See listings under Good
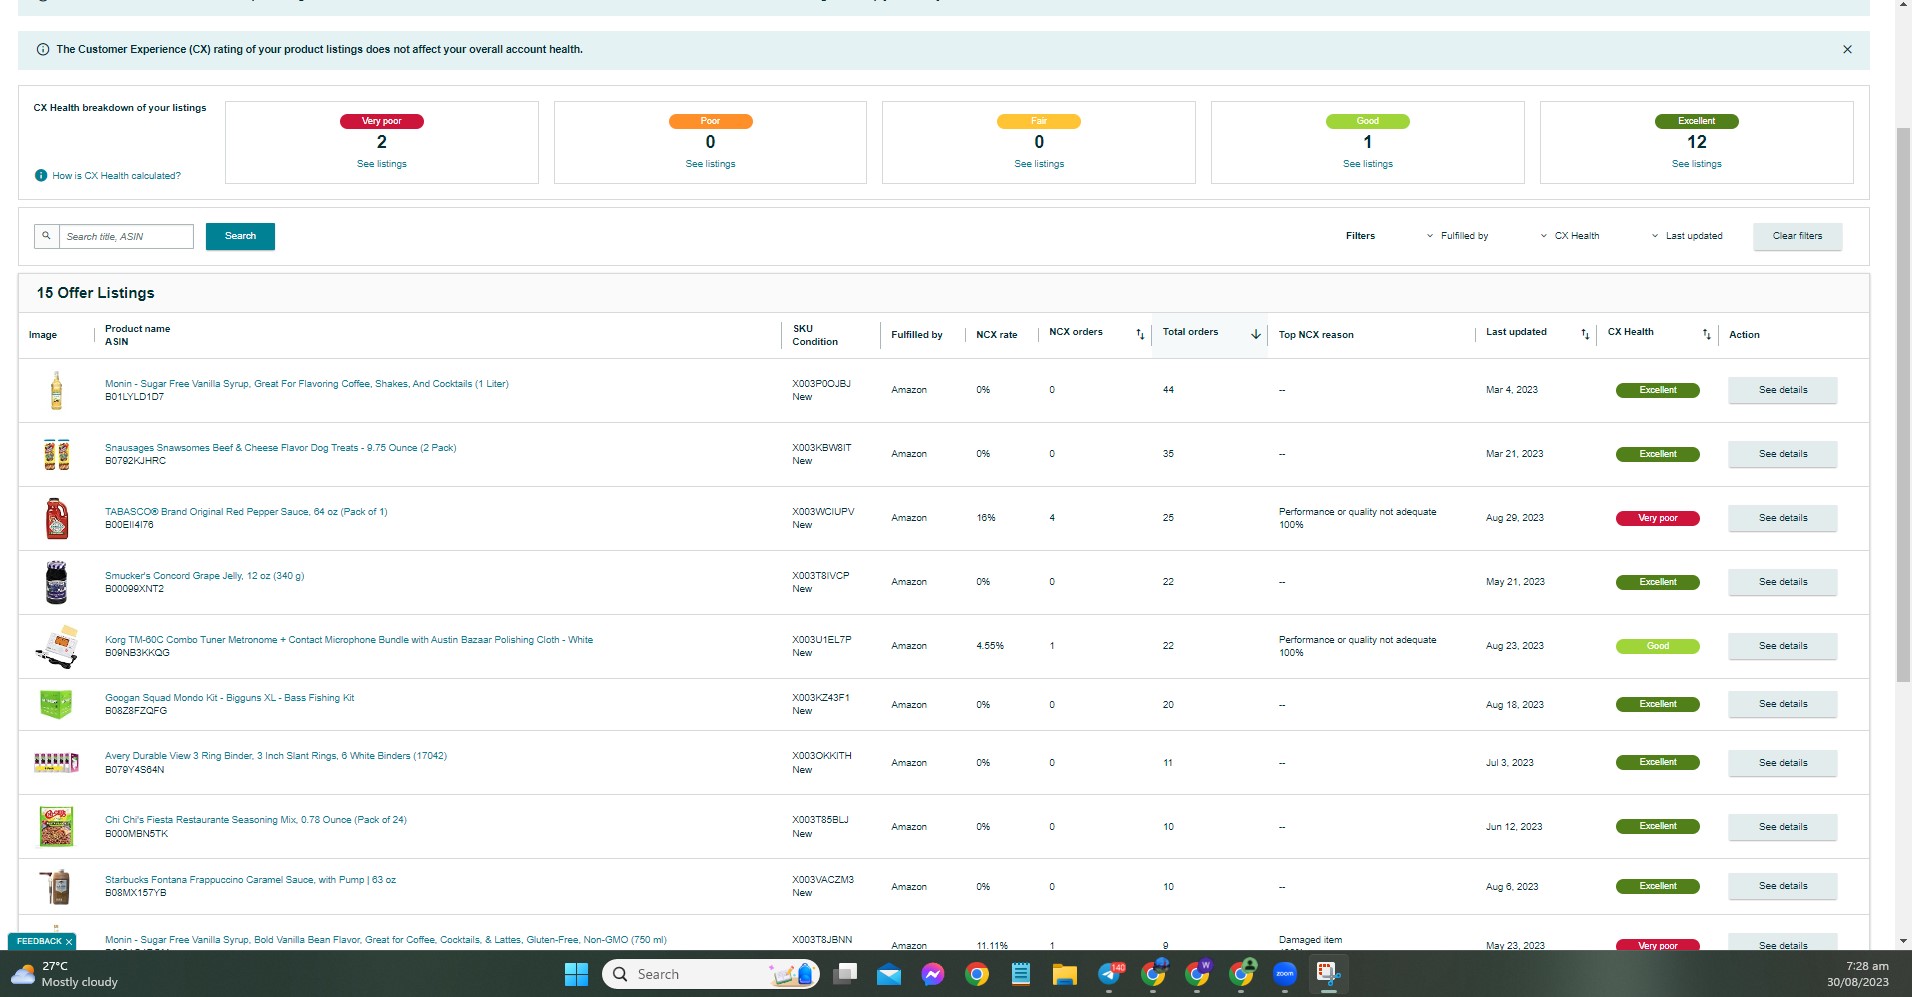This screenshot has width=1912, height=997. coord(1368,164)
